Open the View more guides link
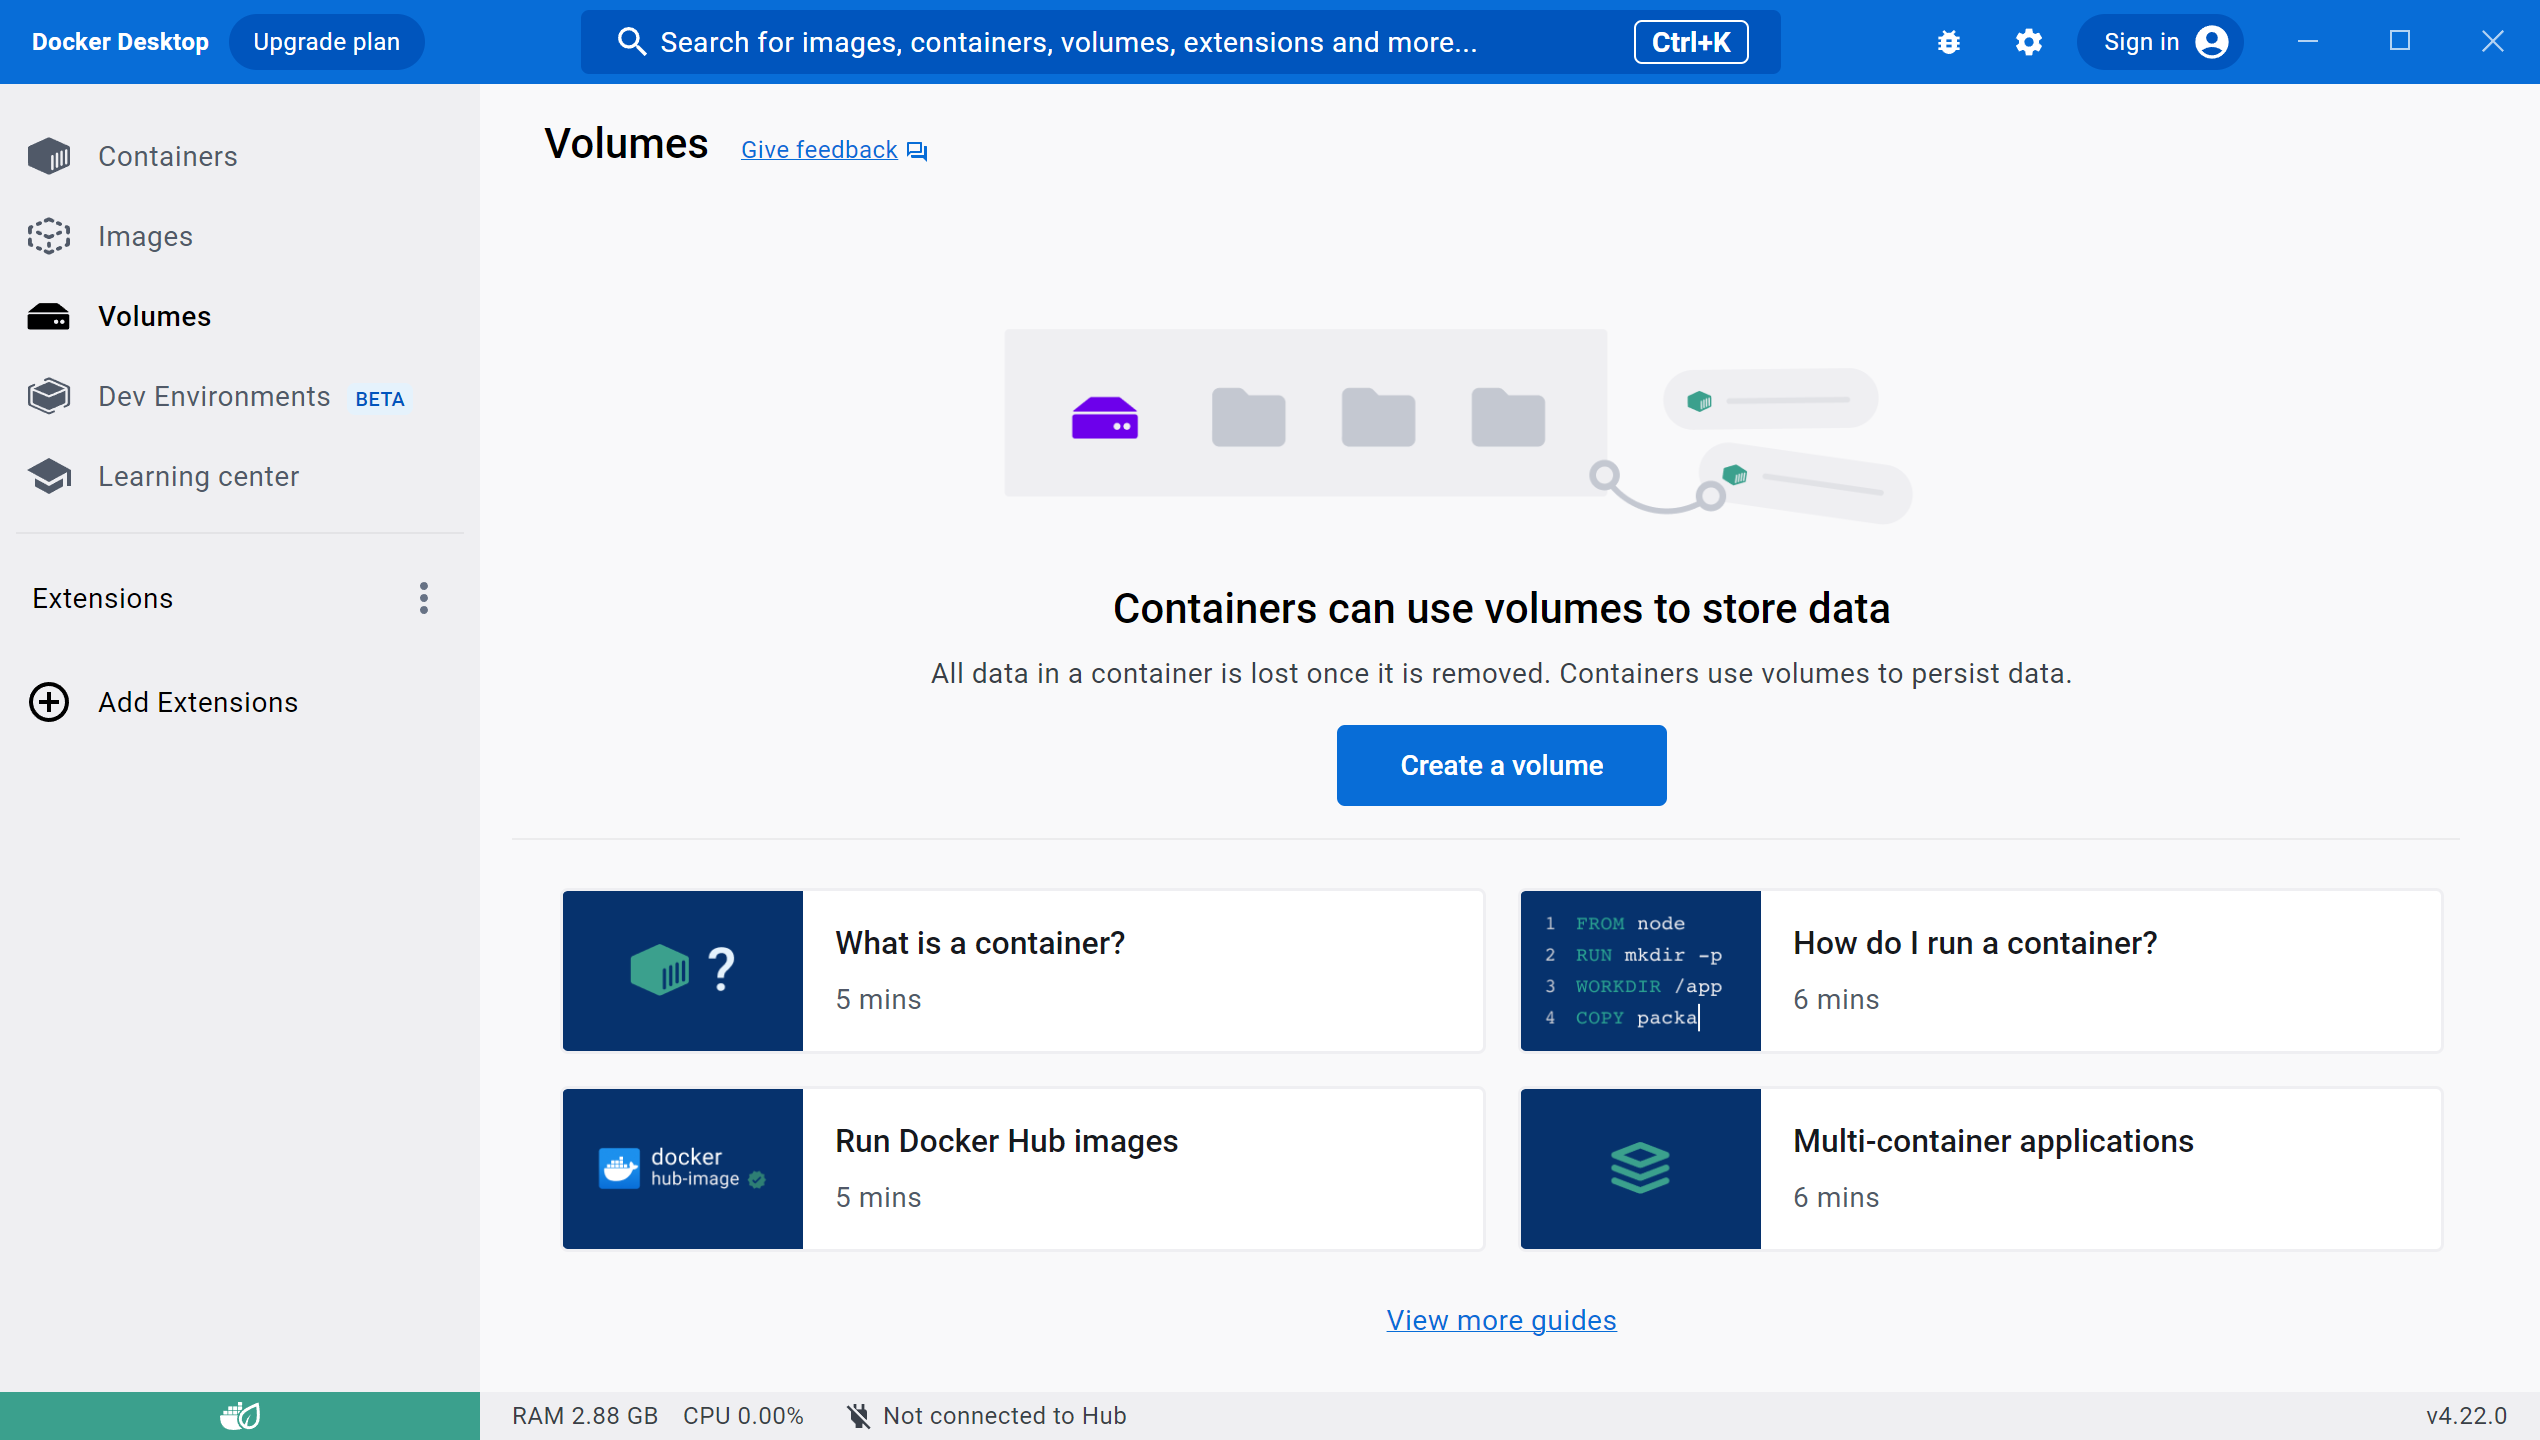 click(x=1501, y=1320)
